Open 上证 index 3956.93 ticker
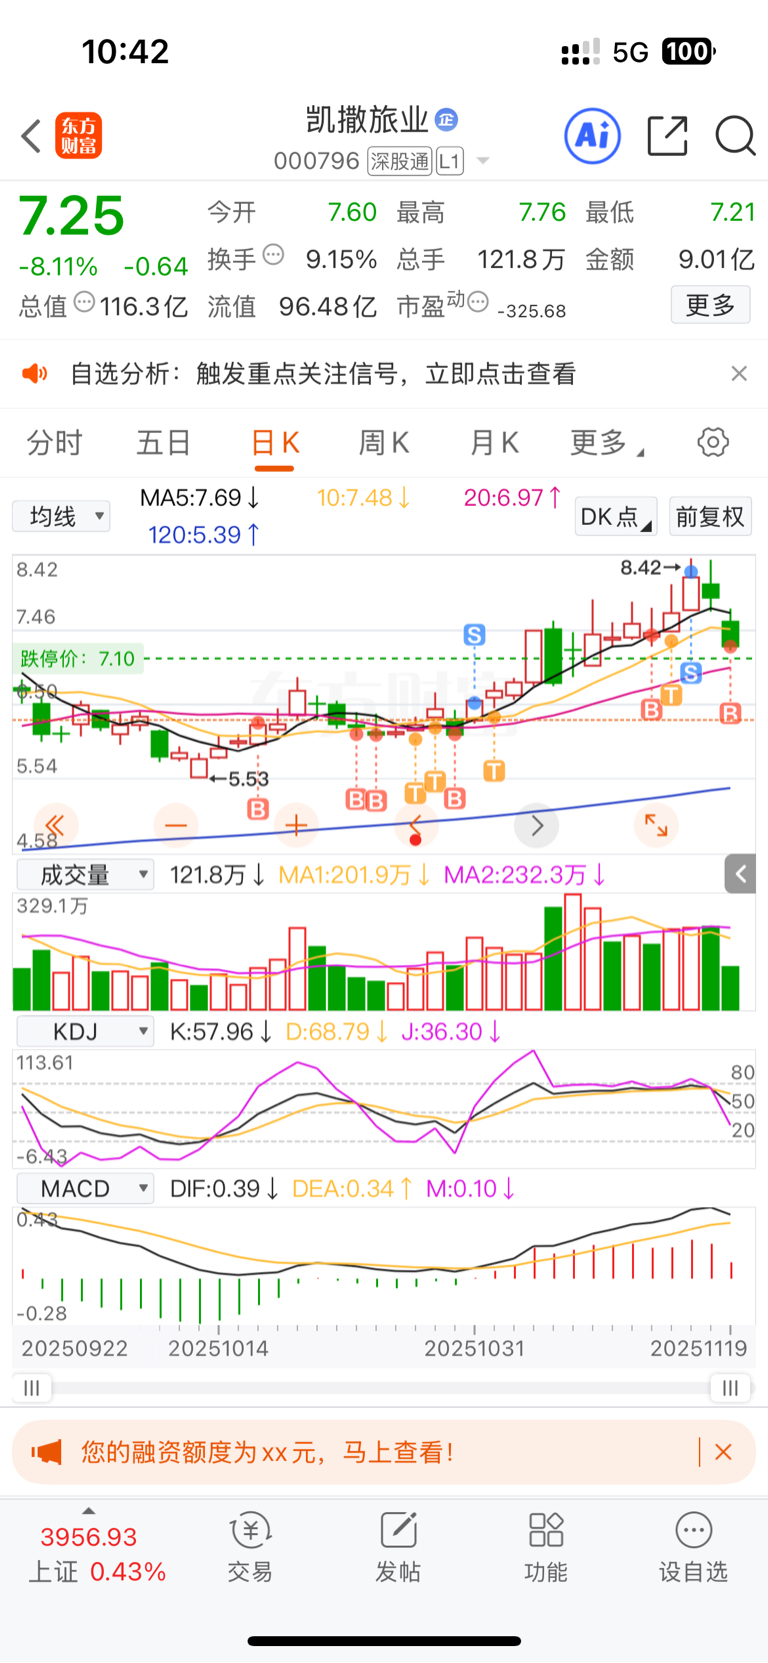The image size is (768, 1663). [x=95, y=1553]
